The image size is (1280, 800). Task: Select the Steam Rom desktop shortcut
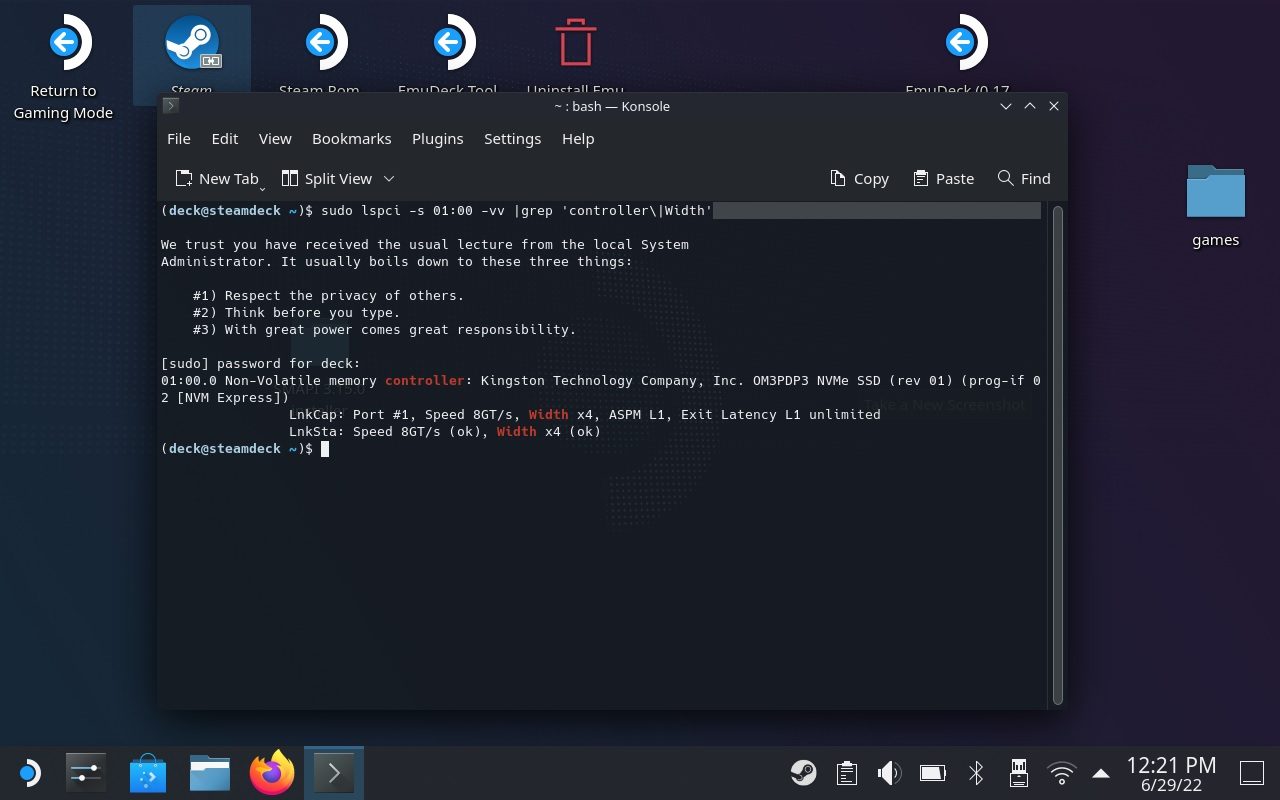pos(319,52)
